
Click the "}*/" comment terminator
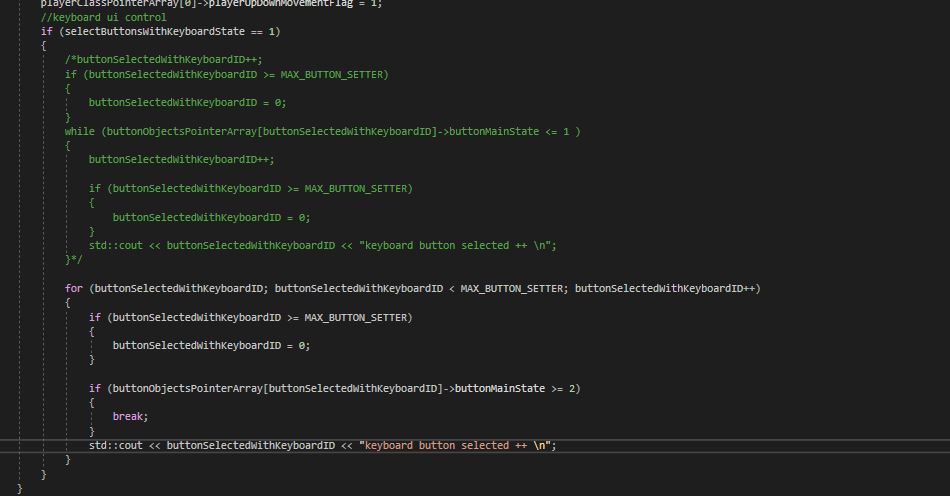tap(73, 260)
